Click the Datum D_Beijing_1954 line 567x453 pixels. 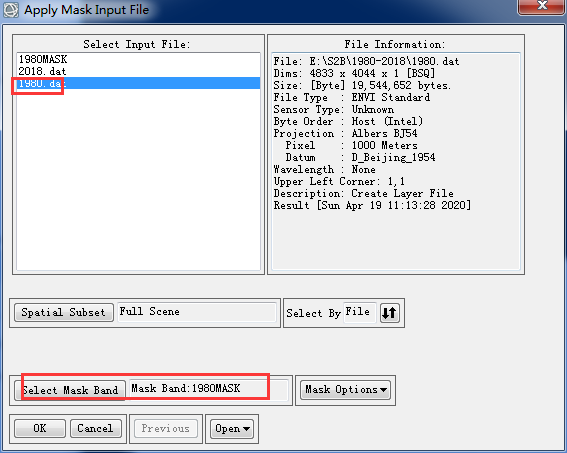tap(360, 157)
